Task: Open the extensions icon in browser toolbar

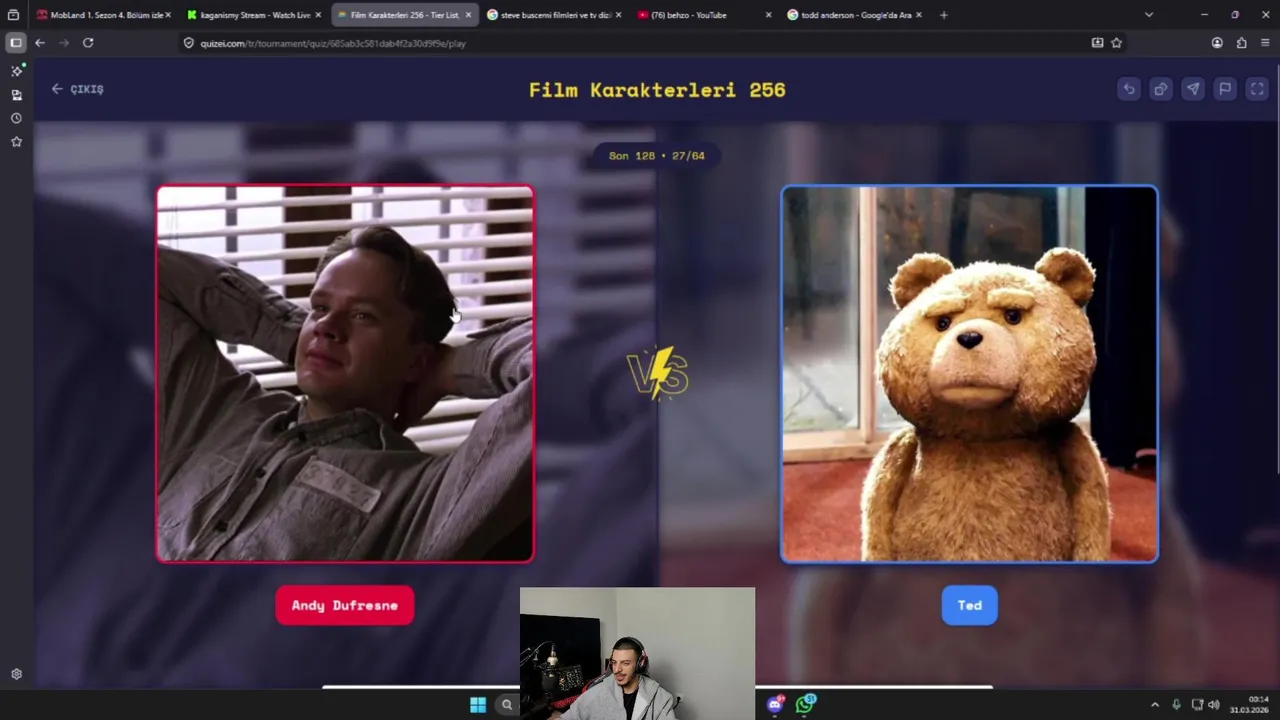Action: coord(1241,43)
